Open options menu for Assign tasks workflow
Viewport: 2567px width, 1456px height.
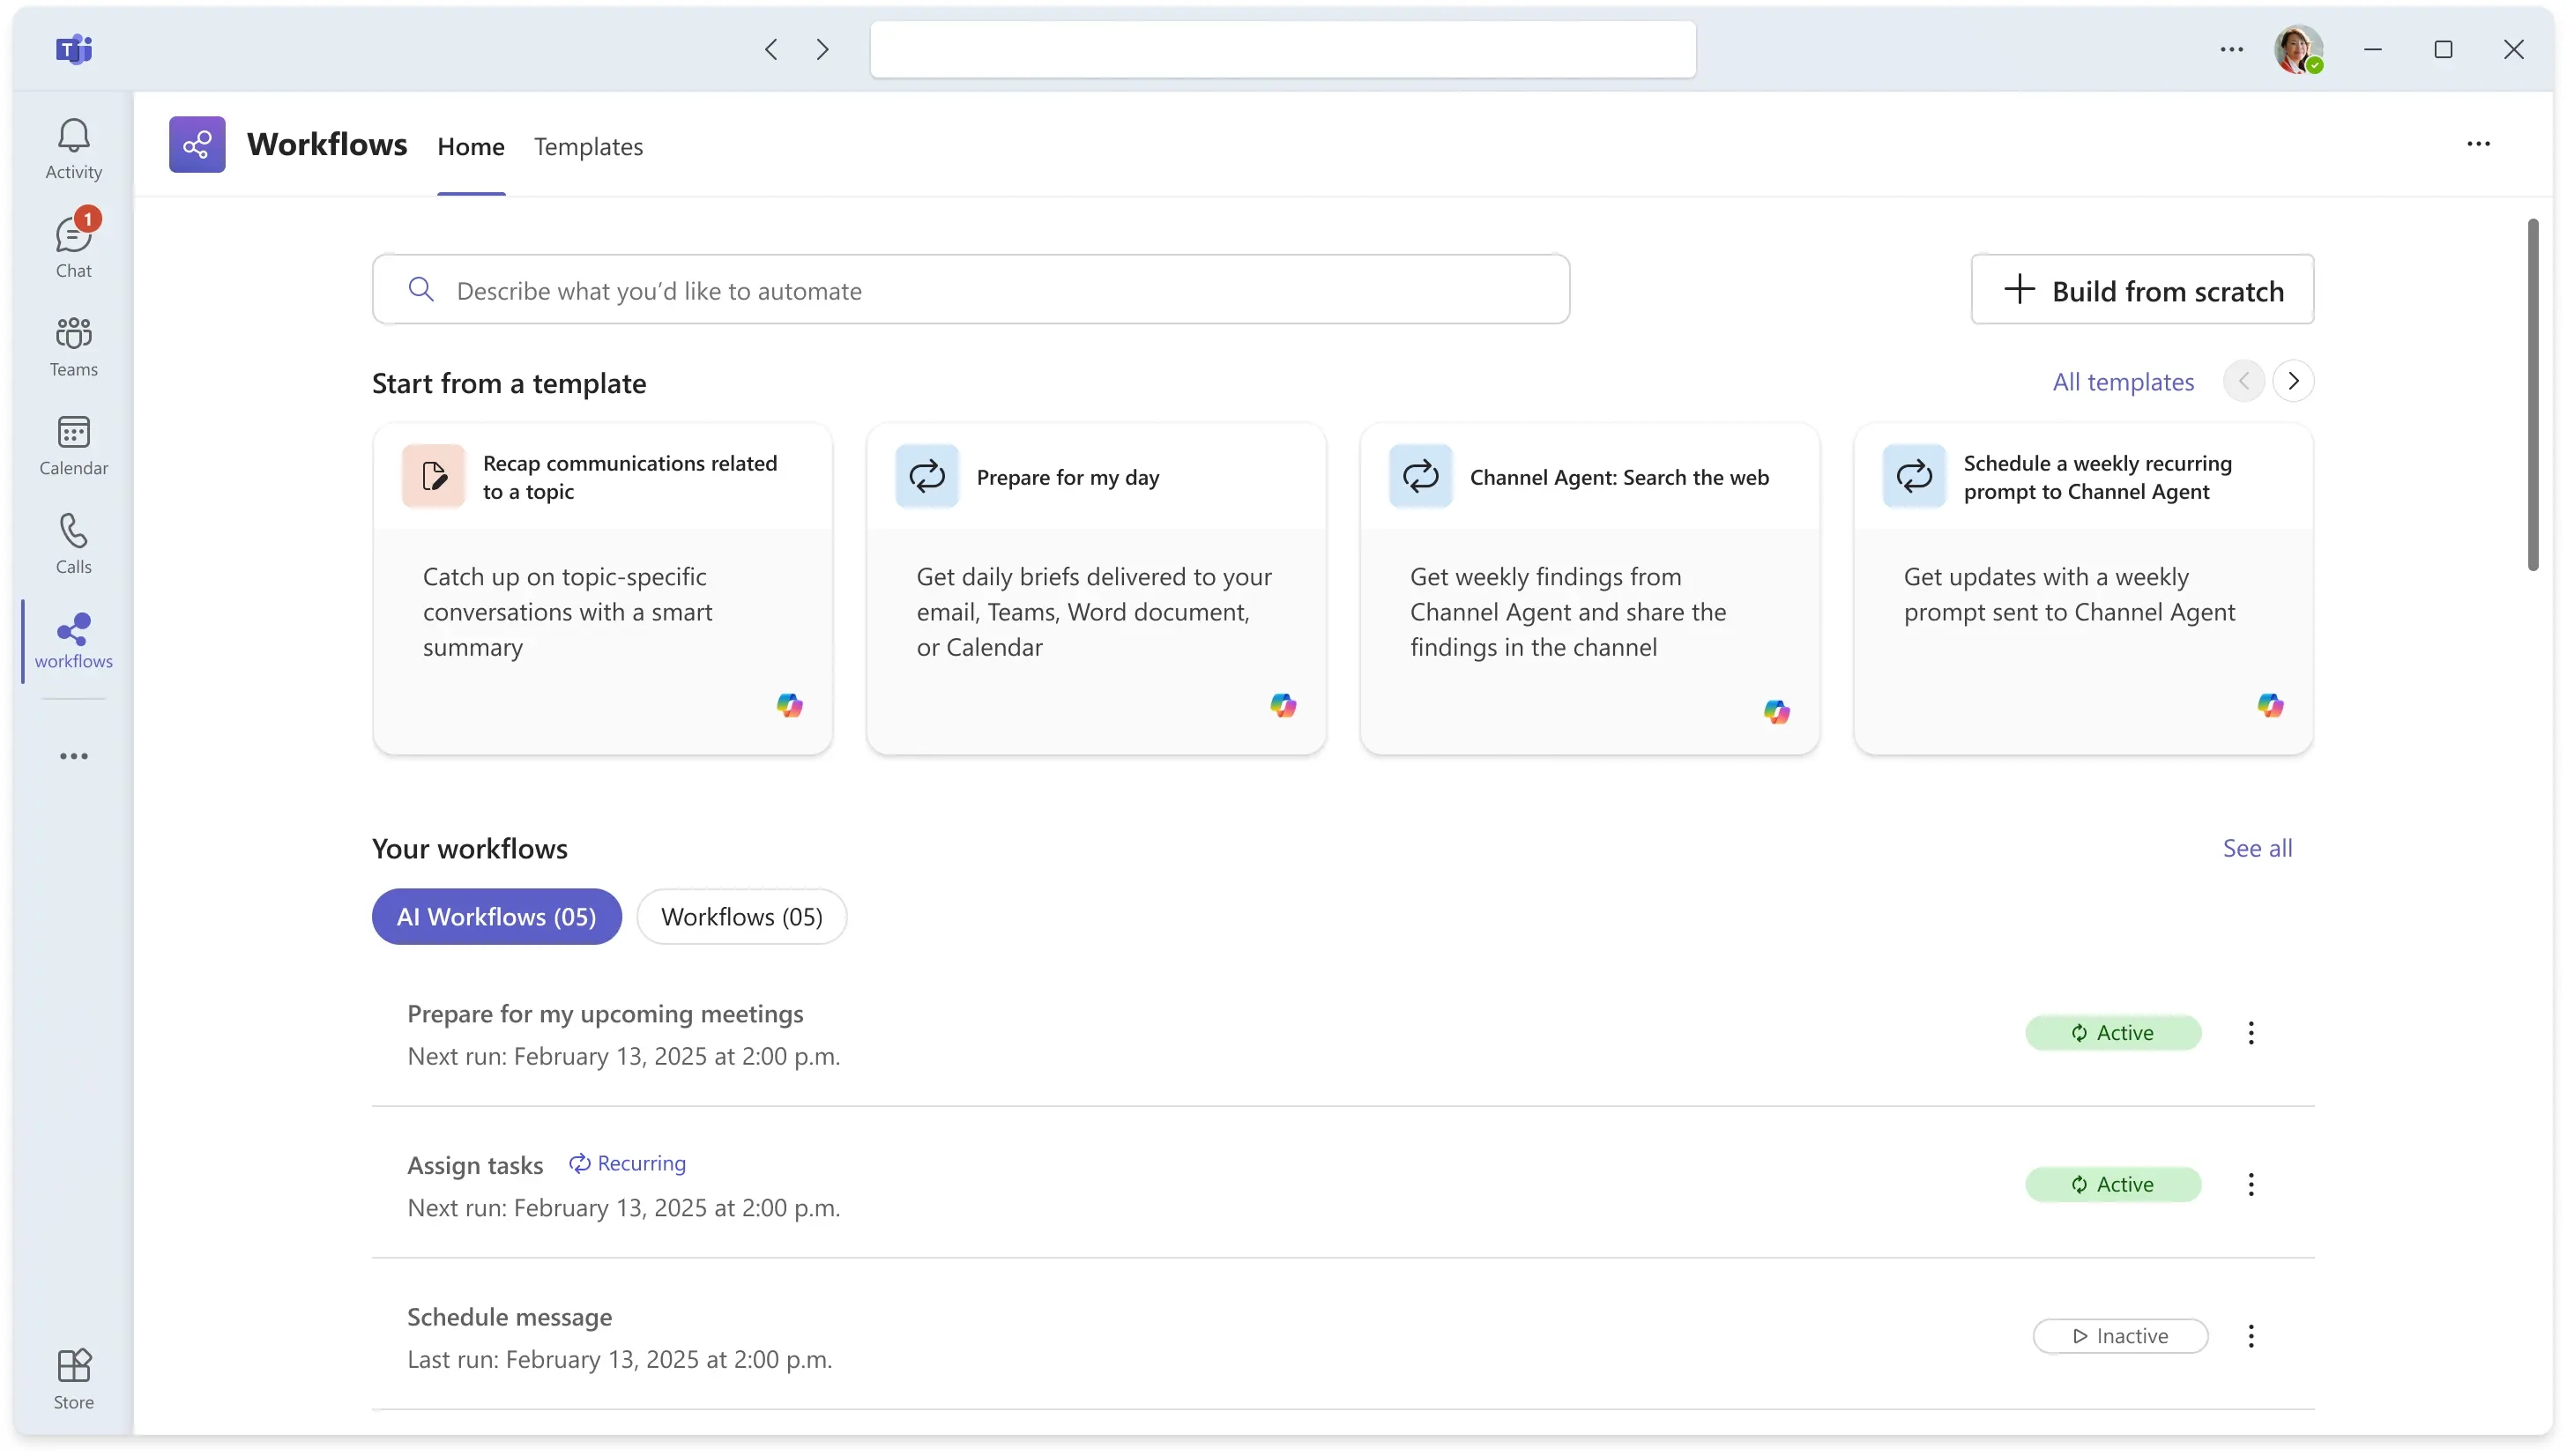coord(2250,1184)
